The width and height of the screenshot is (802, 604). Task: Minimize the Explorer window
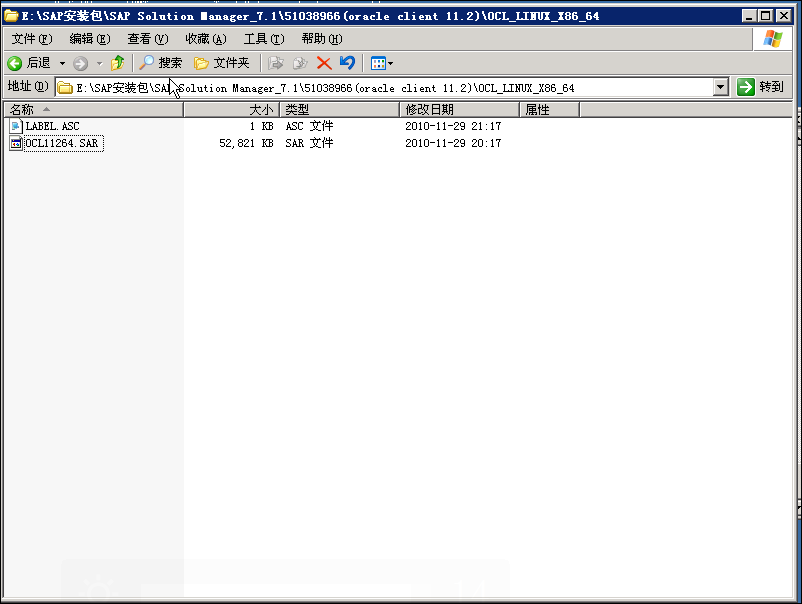[749, 16]
